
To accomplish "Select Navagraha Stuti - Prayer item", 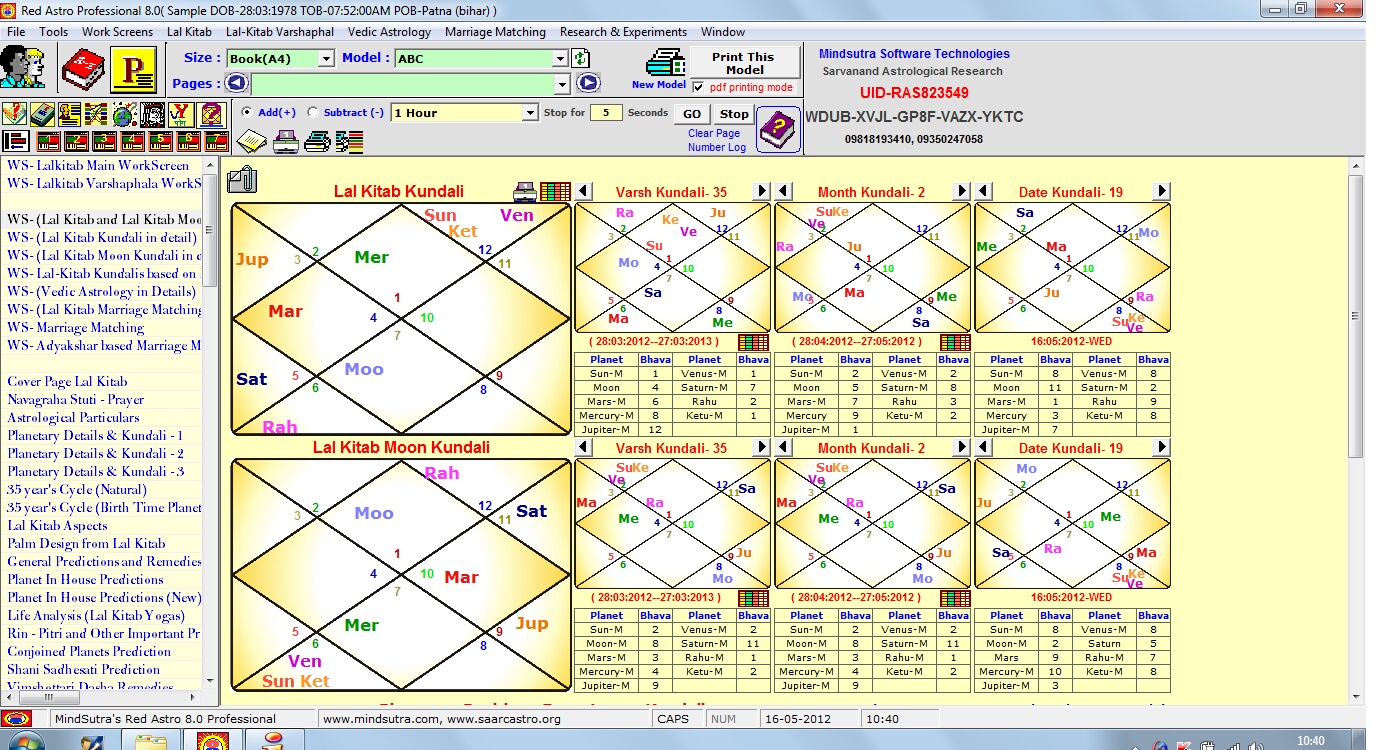I will click(x=76, y=399).
